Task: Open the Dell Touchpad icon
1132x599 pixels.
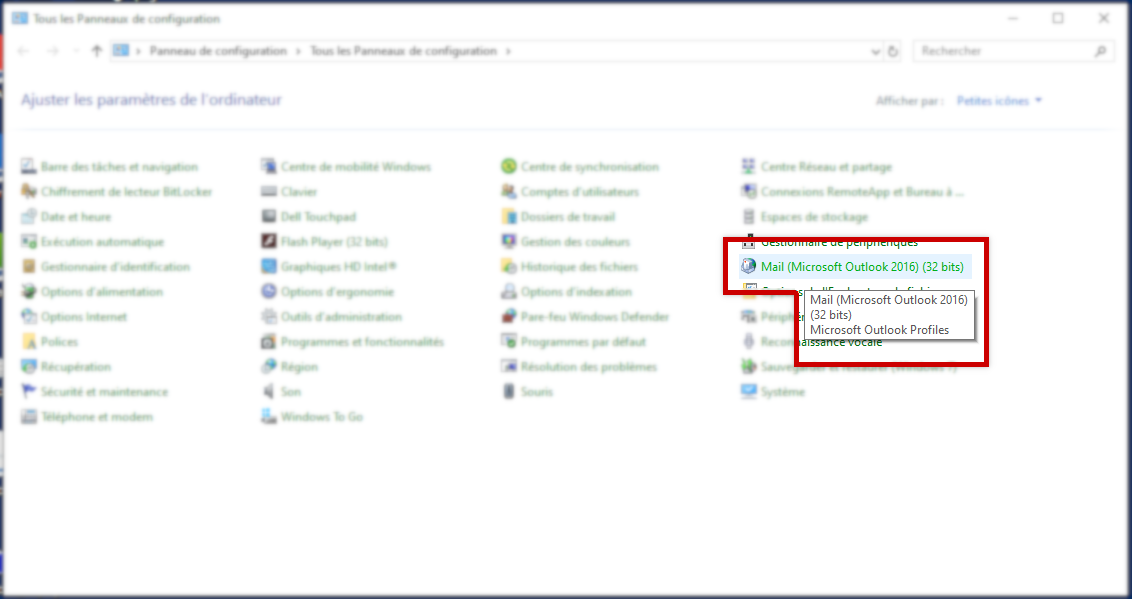Action: point(269,217)
